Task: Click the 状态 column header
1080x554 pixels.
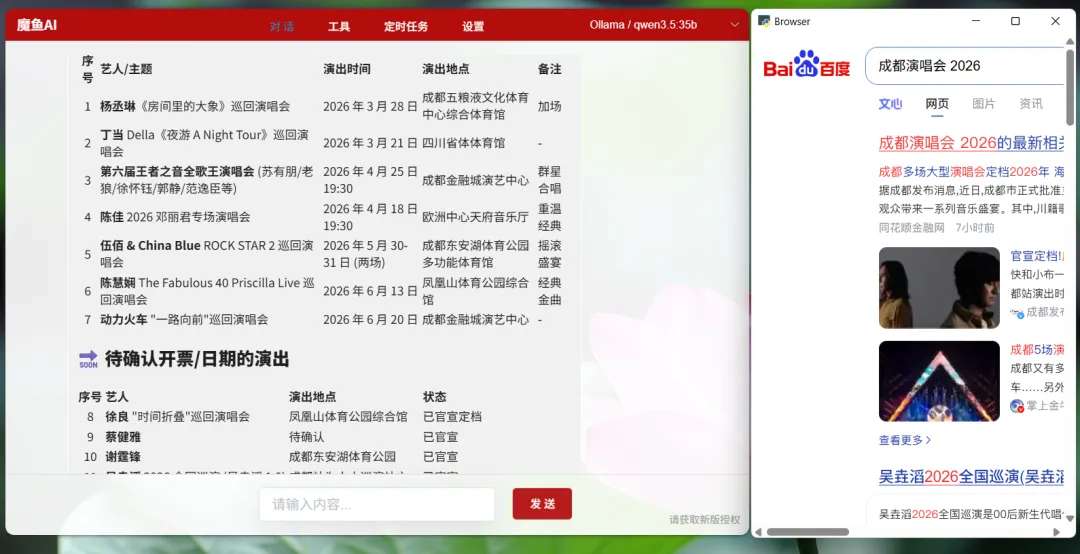Action: (x=435, y=397)
